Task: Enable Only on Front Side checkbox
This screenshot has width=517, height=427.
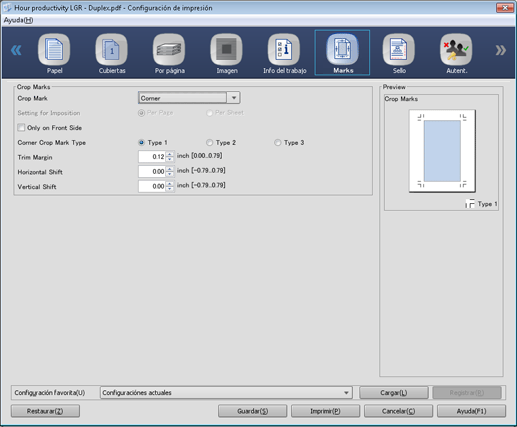Action: (x=21, y=128)
